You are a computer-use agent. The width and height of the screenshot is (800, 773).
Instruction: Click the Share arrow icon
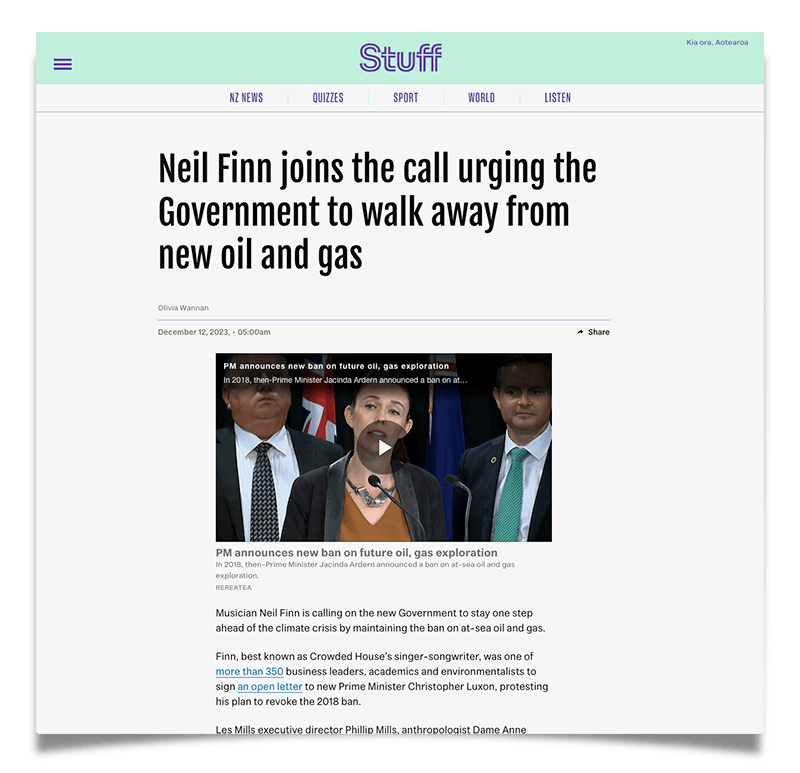580,332
